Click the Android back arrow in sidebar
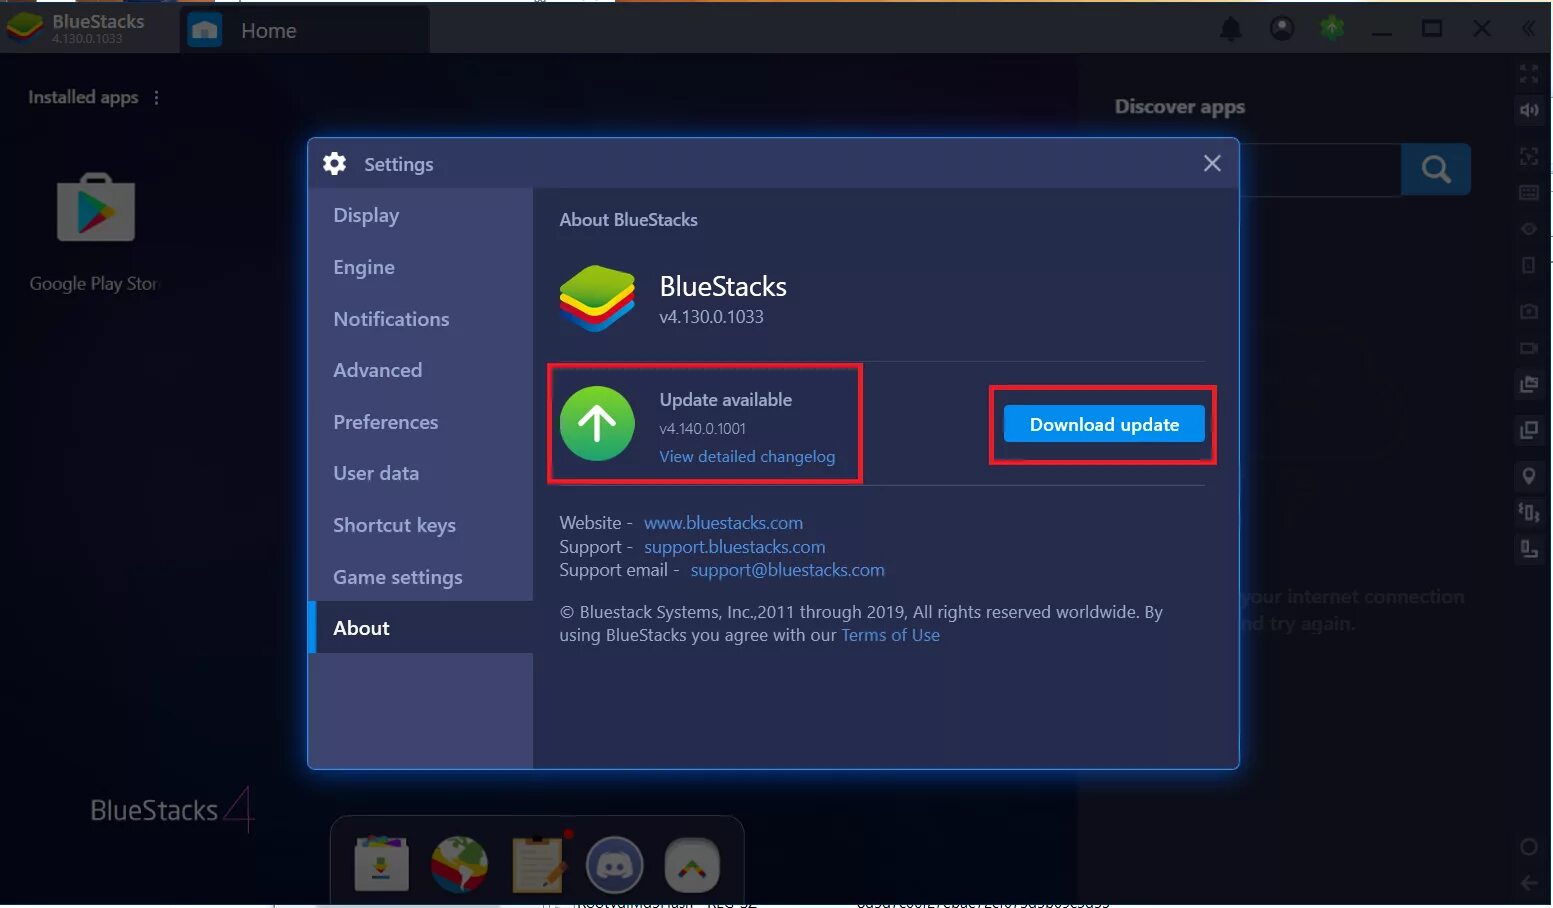 coord(1529,883)
